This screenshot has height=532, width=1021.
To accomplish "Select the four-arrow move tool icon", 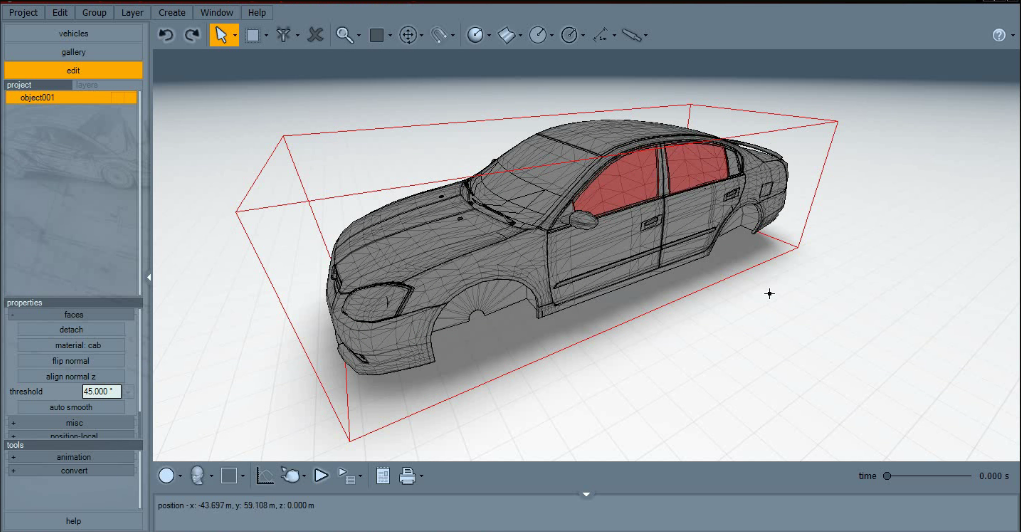I will click(x=408, y=35).
